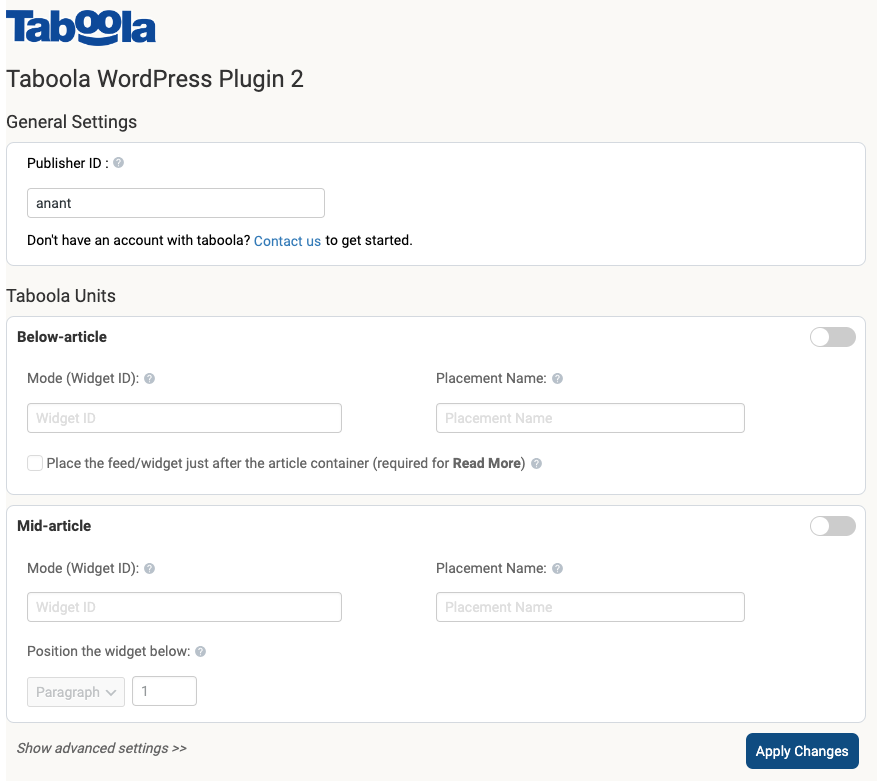Screen dimensions: 877x781
Task: Click help icon for Position the widget below
Action: click(201, 652)
